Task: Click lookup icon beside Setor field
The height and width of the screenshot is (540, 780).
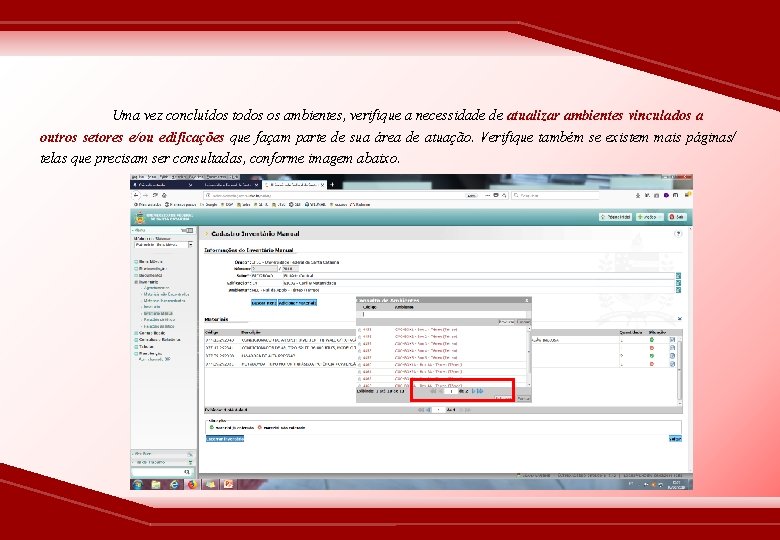Action: (x=679, y=276)
